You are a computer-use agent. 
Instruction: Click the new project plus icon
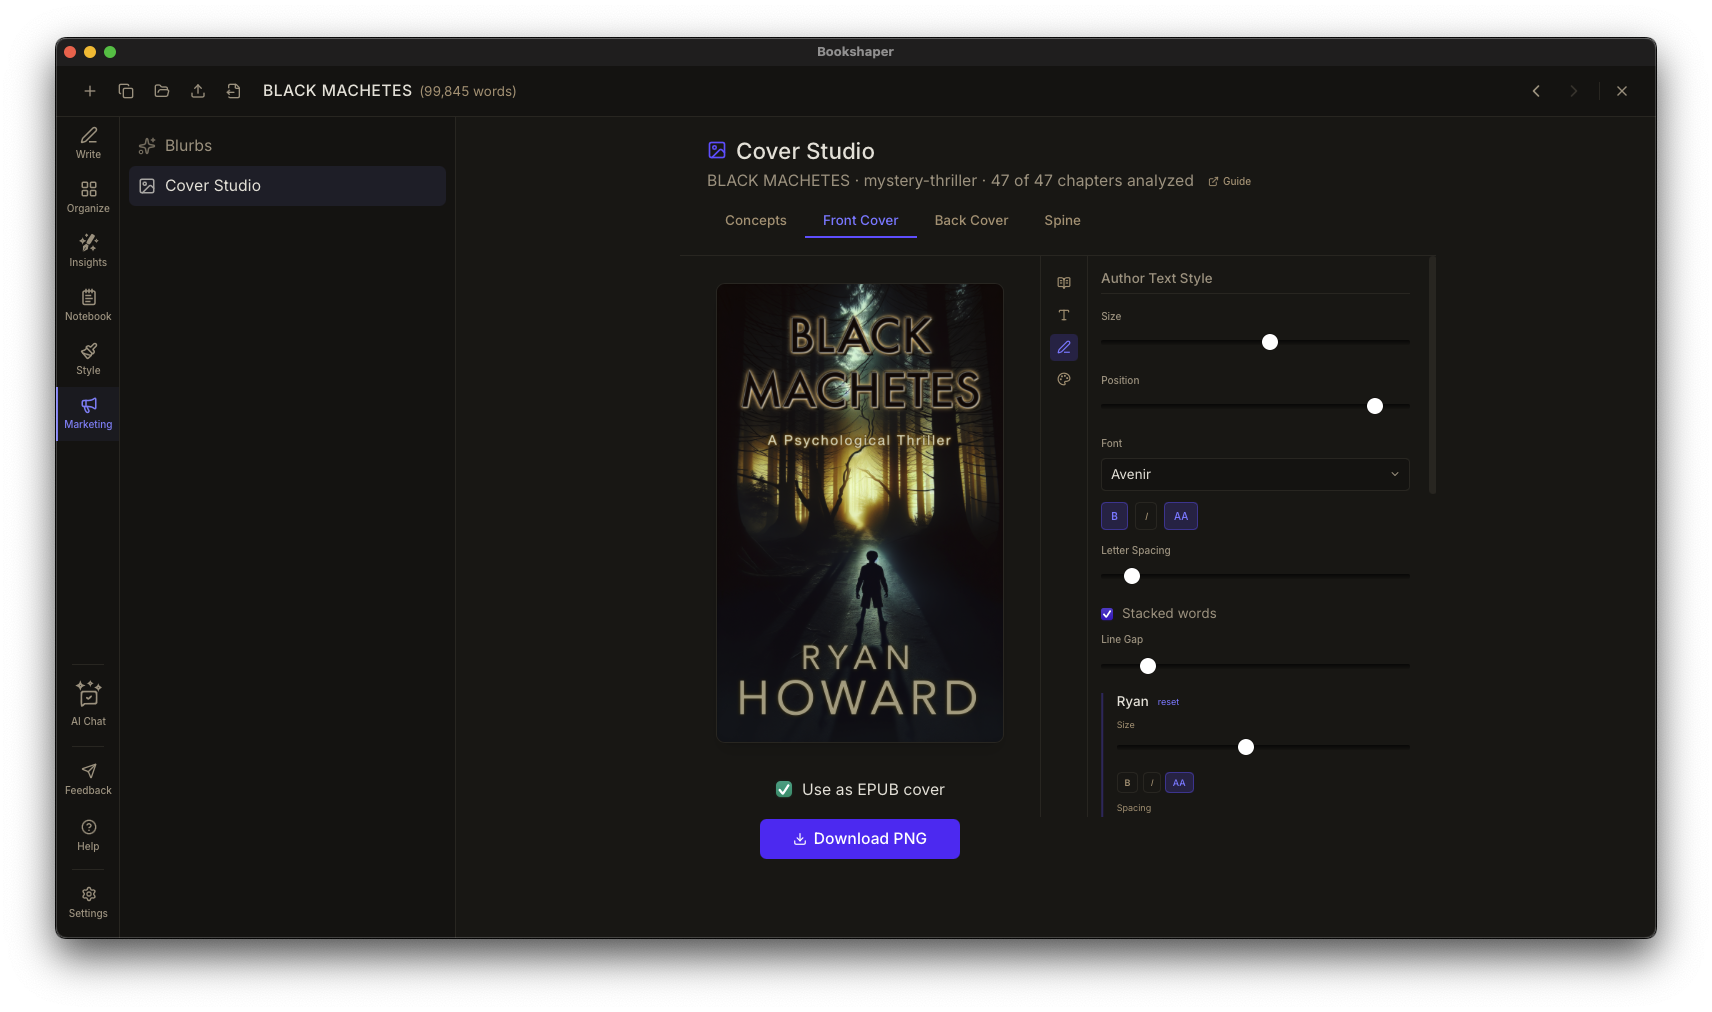(x=89, y=90)
